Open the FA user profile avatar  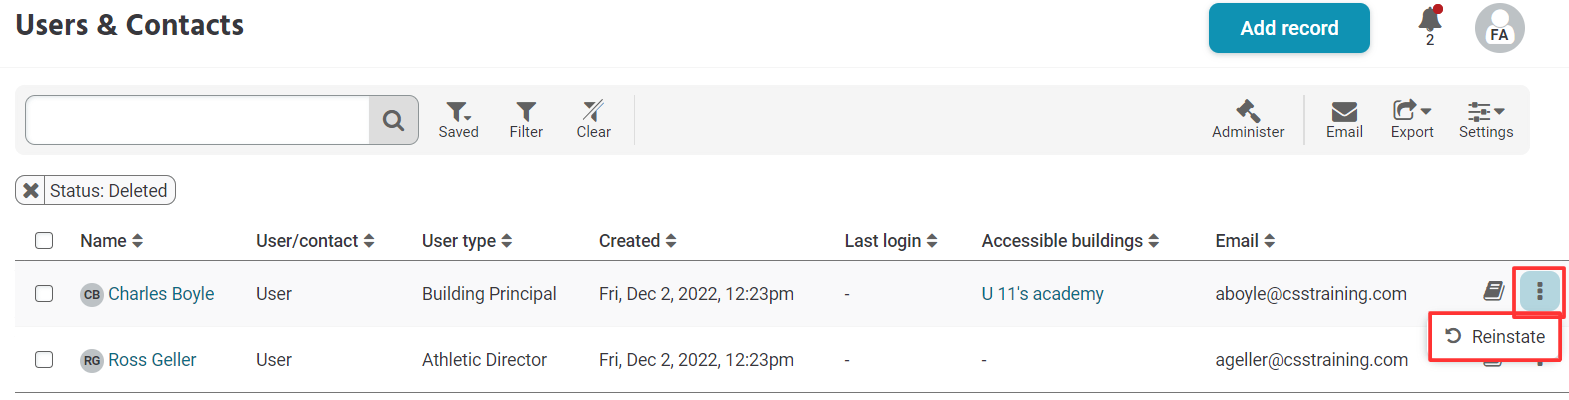pyautogui.click(x=1499, y=28)
